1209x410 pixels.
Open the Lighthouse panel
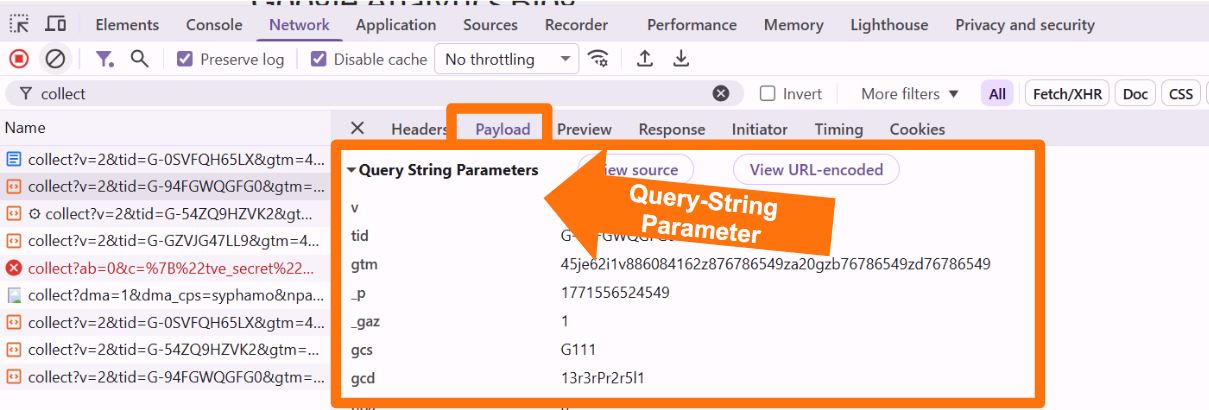tap(889, 24)
